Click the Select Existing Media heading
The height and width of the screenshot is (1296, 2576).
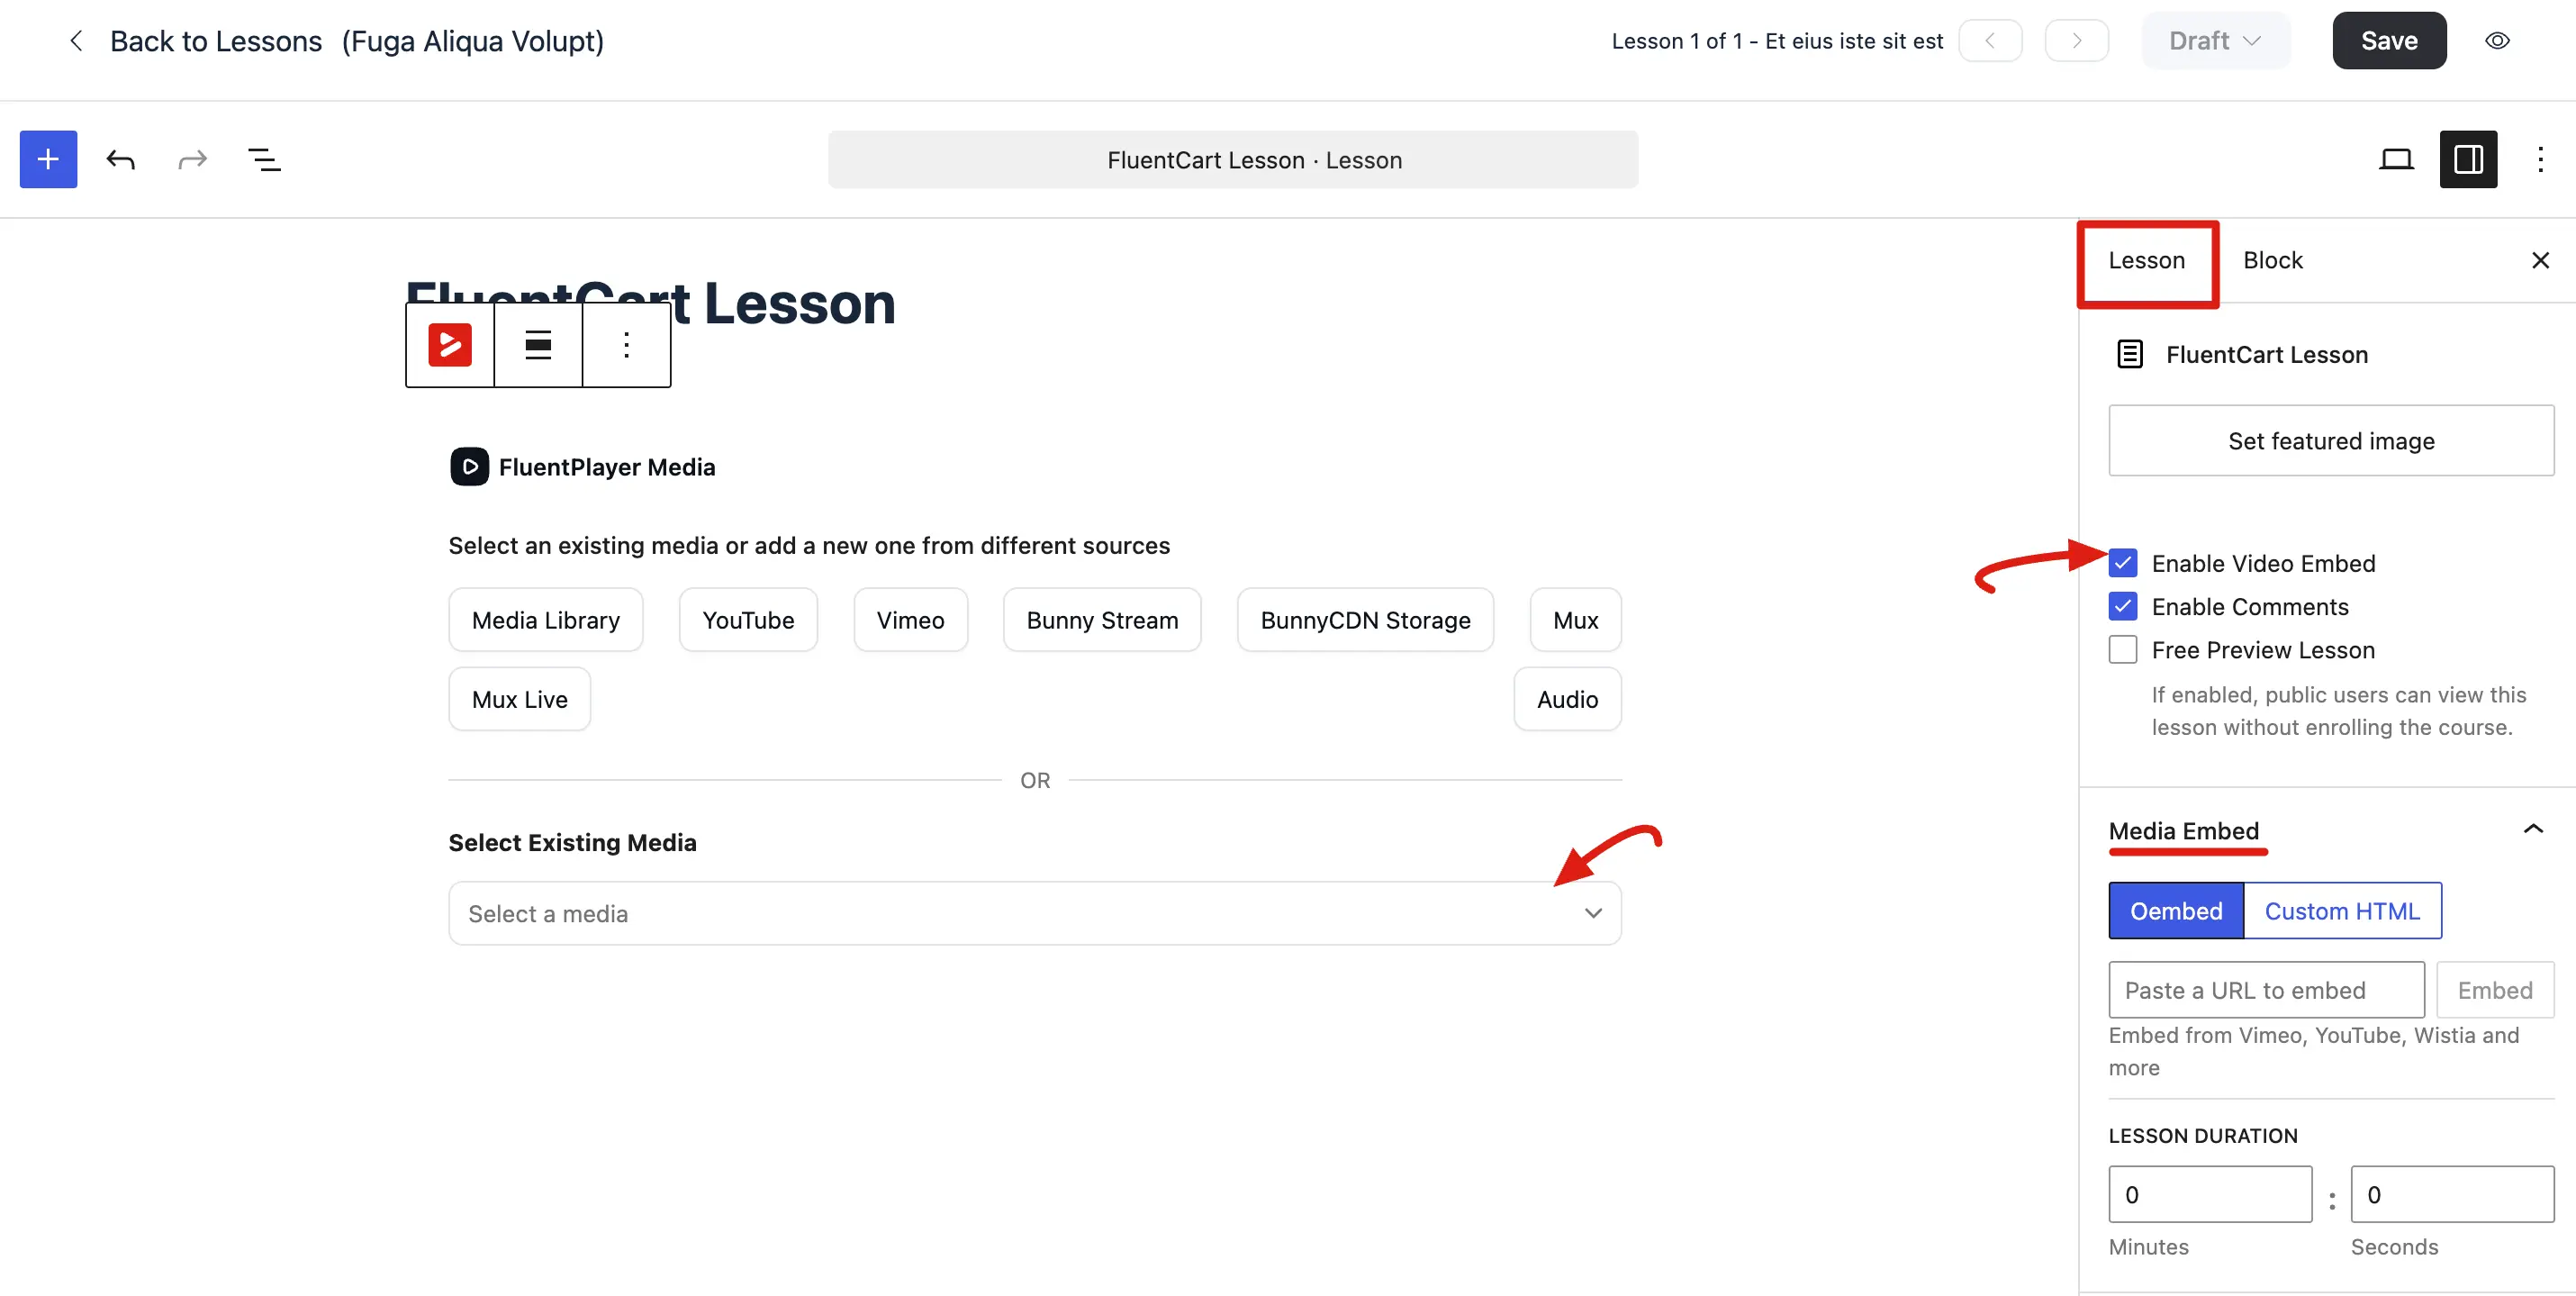point(572,843)
